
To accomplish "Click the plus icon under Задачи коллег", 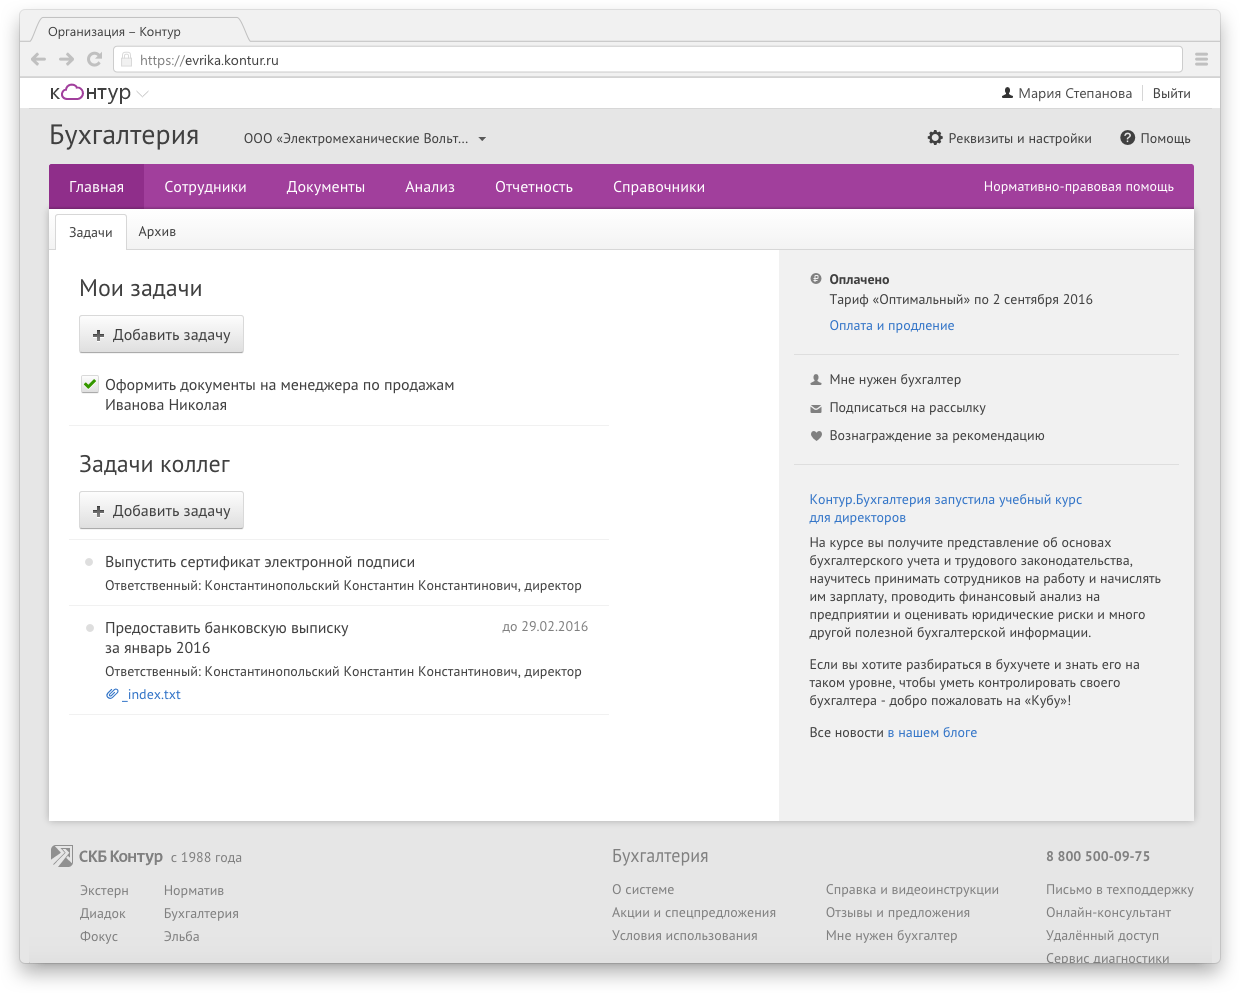I will [98, 511].
